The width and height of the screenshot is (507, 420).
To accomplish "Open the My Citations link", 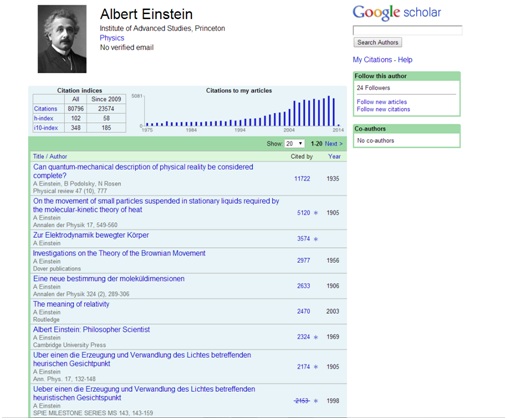I will click(372, 60).
